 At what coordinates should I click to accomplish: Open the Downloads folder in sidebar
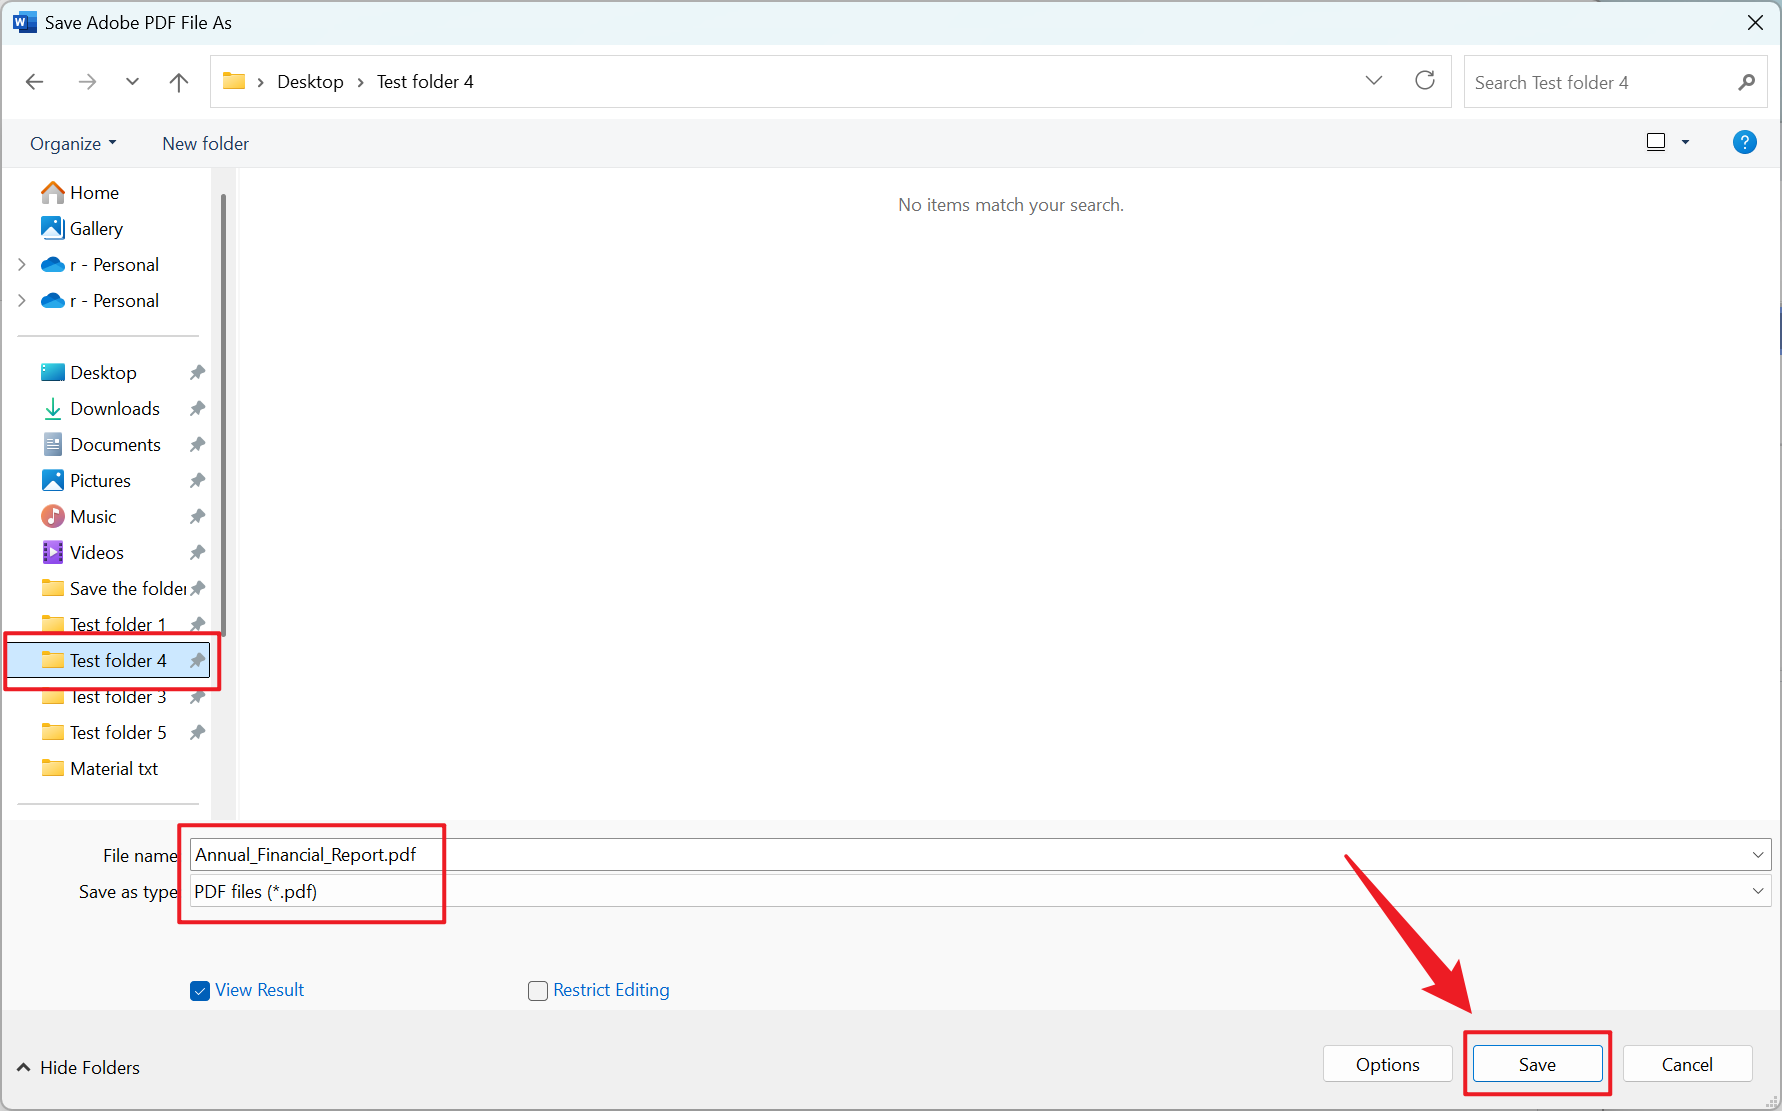click(114, 409)
